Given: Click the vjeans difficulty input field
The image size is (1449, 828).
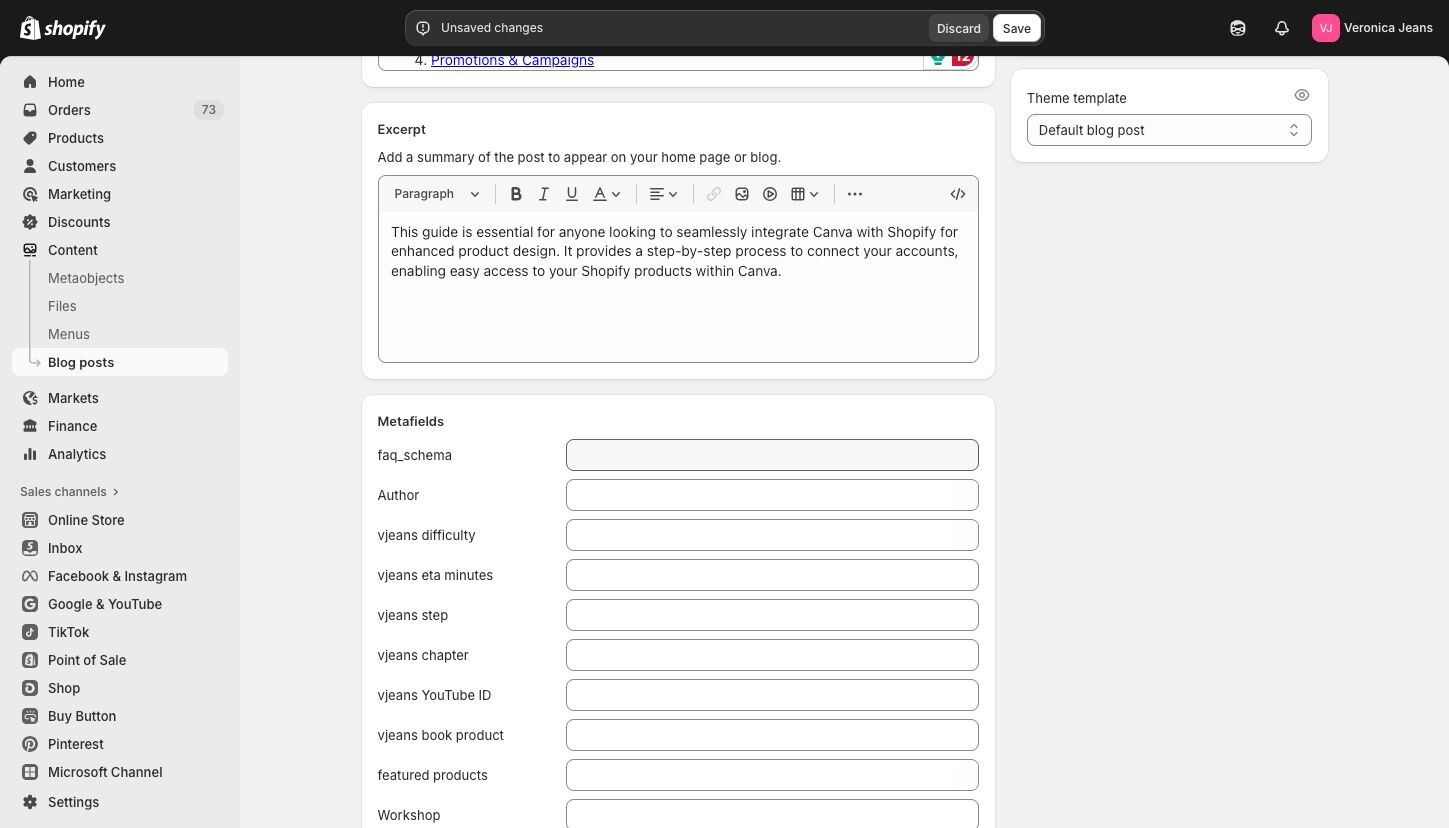Looking at the screenshot, I should pyautogui.click(x=772, y=535).
